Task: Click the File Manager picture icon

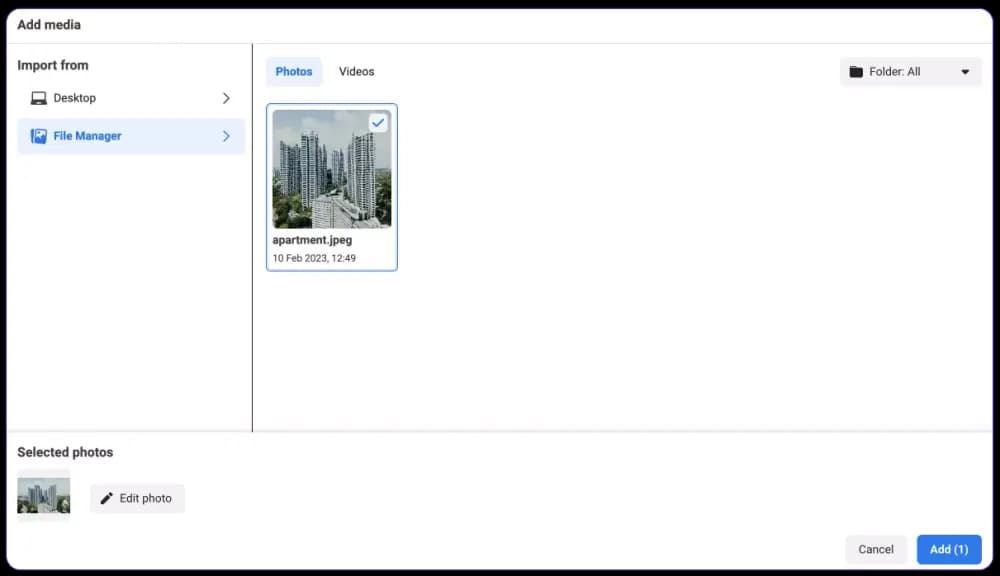Action: point(39,136)
